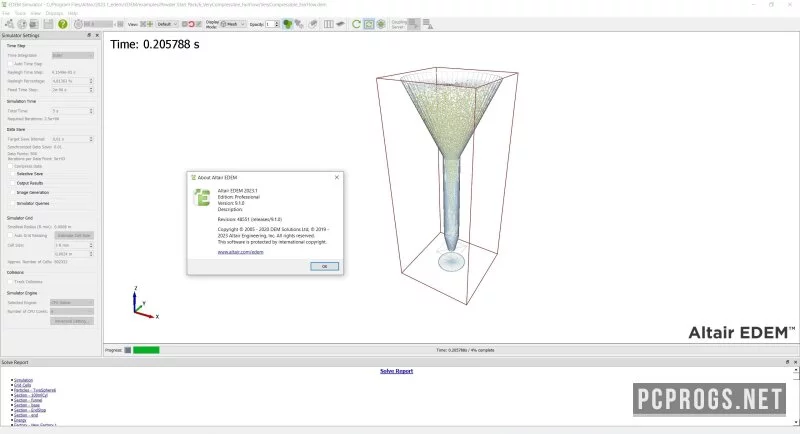800x434 pixels.
Task: Click the stop button in Progress bar
Action: coord(128,350)
